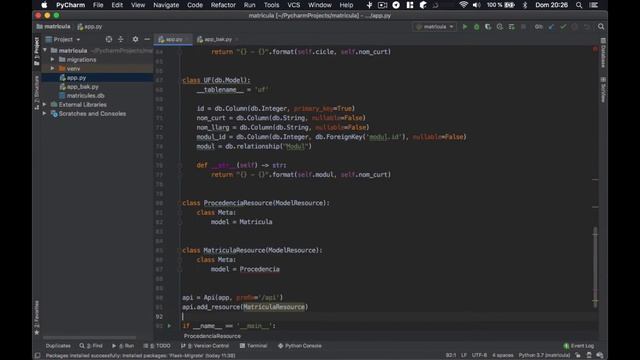The height and width of the screenshot is (360, 640).
Task: Run the matricula configuration
Action: coord(464,27)
